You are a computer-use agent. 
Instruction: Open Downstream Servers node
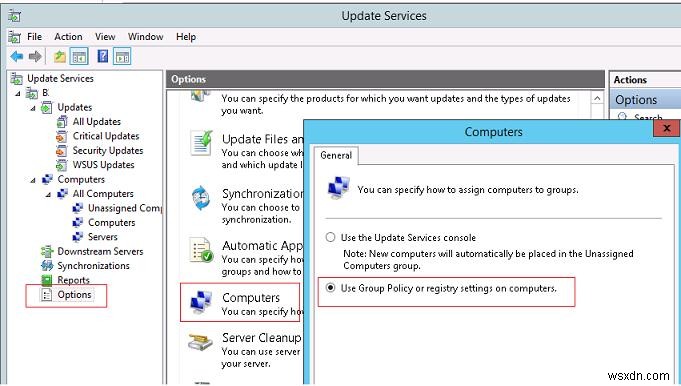[x=100, y=251]
